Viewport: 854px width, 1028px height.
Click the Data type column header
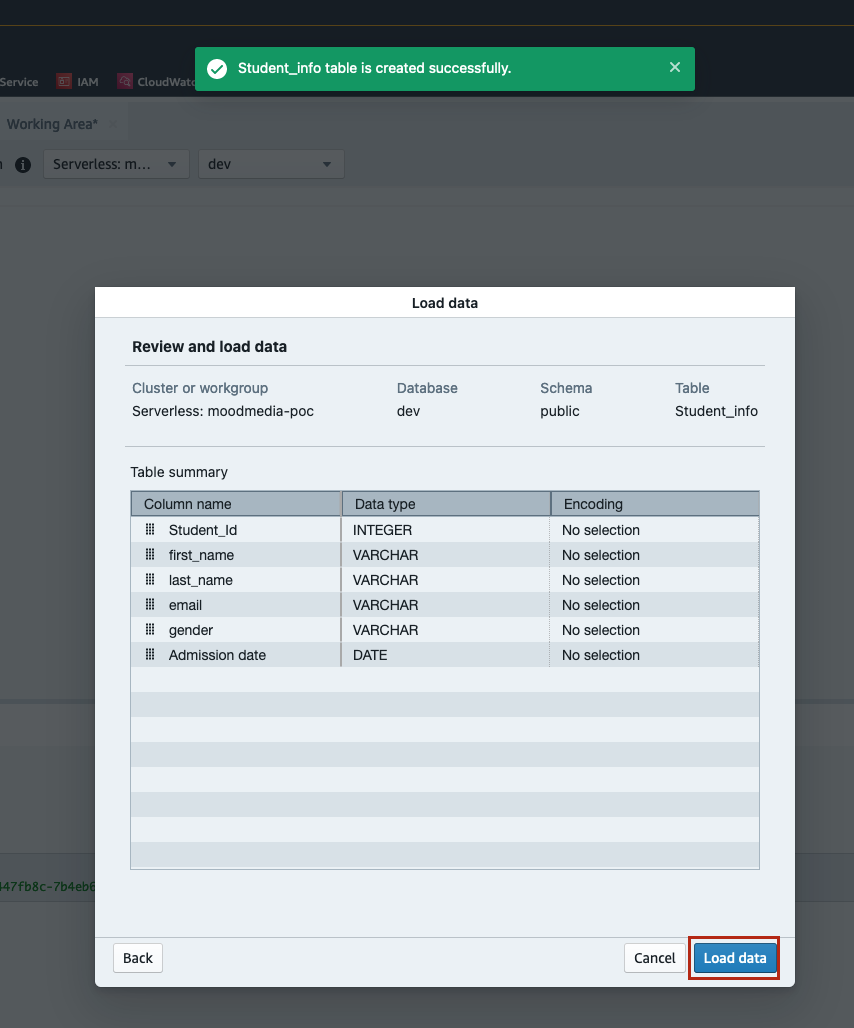click(446, 504)
